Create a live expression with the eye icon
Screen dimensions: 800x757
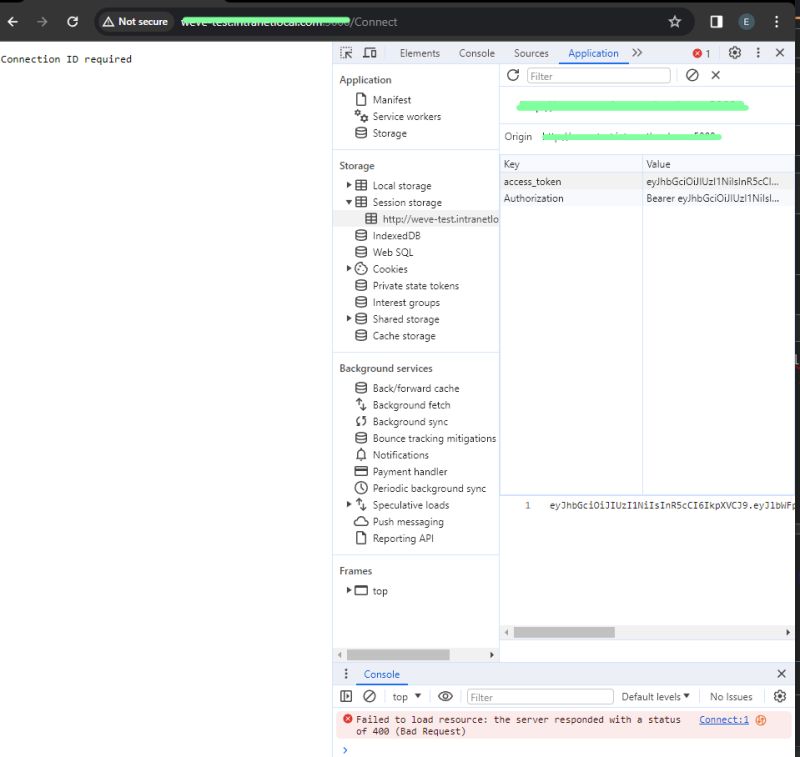pos(446,696)
